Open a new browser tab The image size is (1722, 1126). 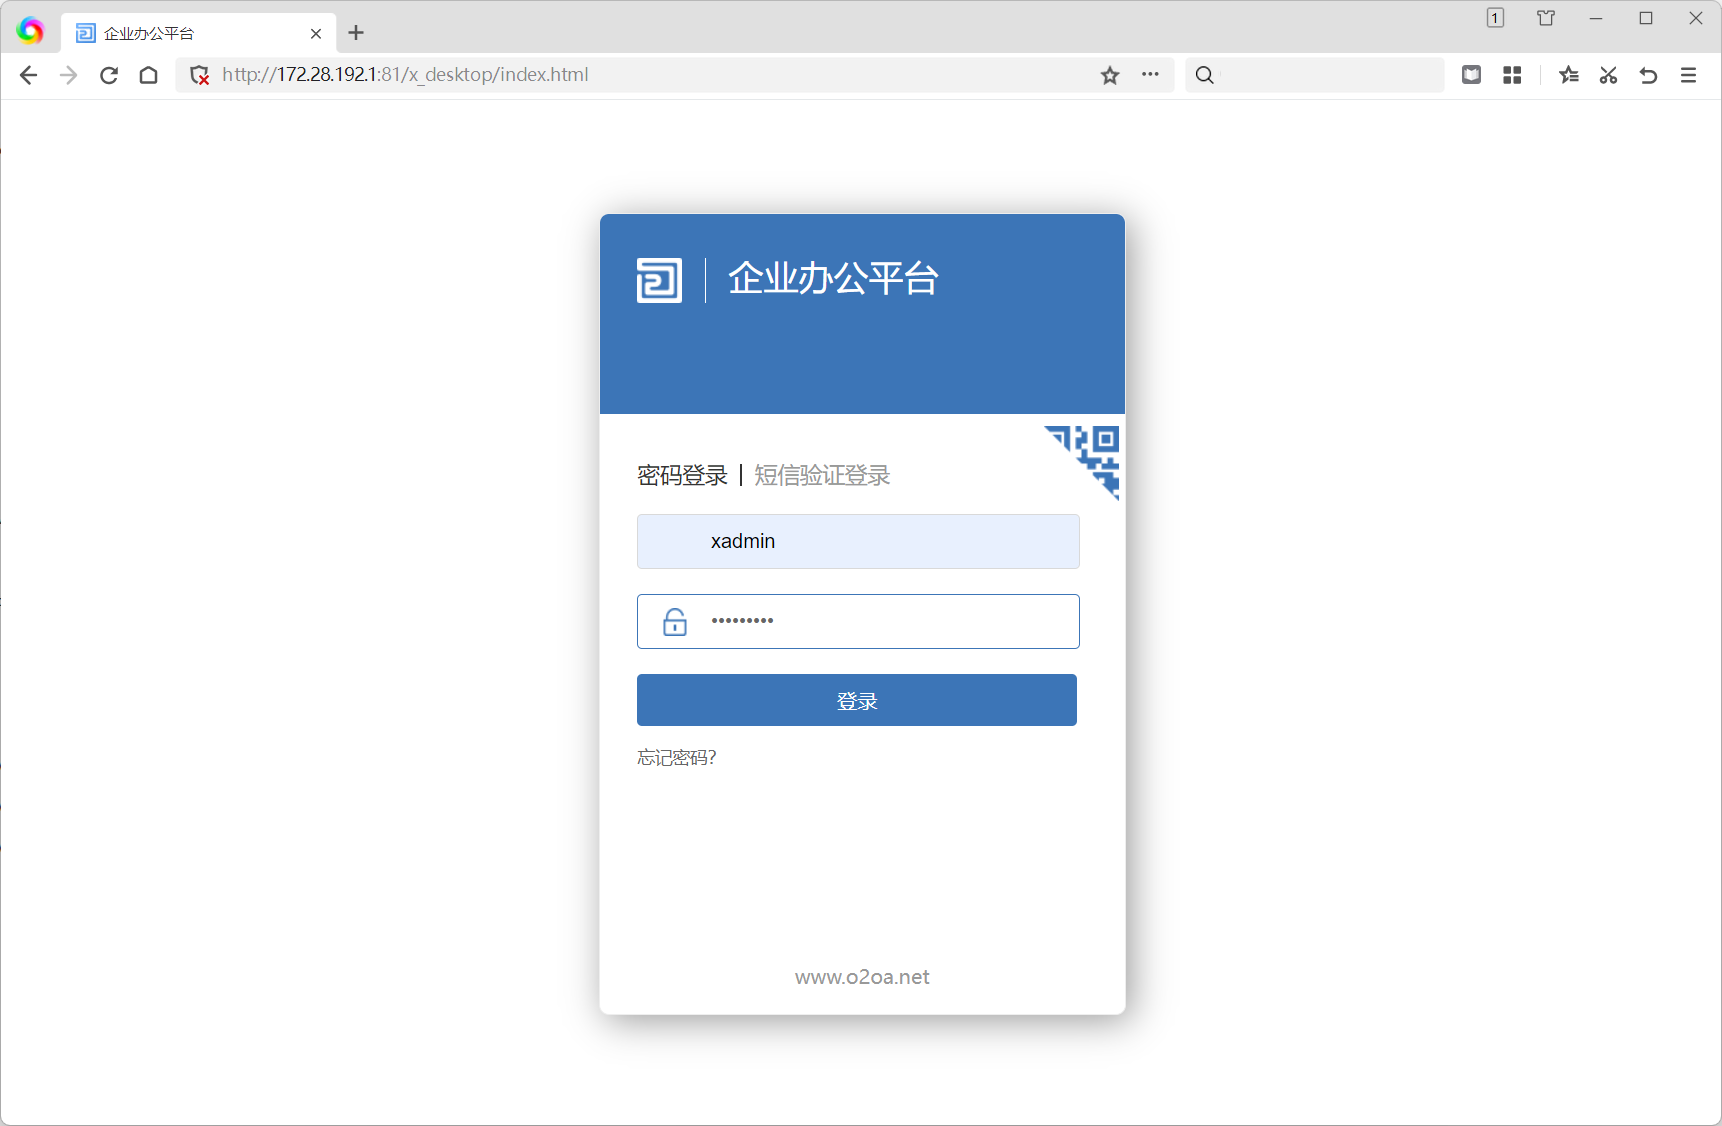pyautogui.click(x=356, y=33)
